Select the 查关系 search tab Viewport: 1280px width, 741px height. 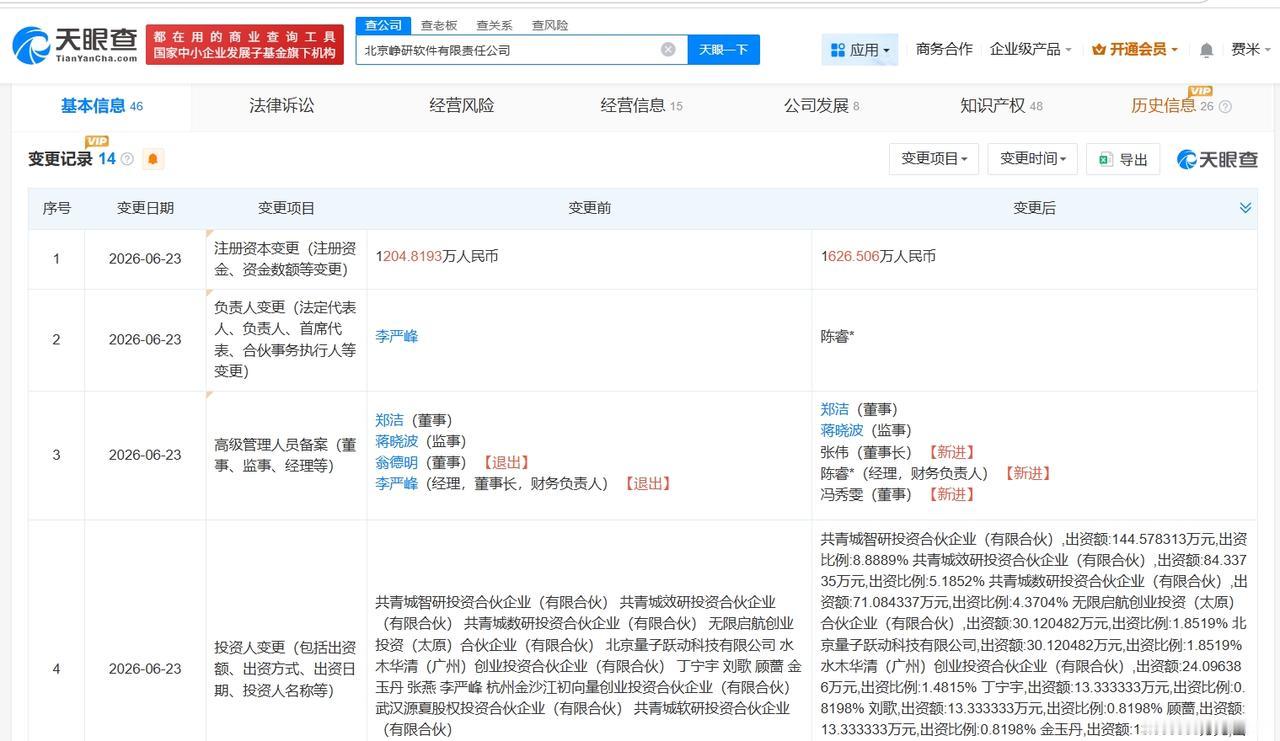click(x=494, y=25)
